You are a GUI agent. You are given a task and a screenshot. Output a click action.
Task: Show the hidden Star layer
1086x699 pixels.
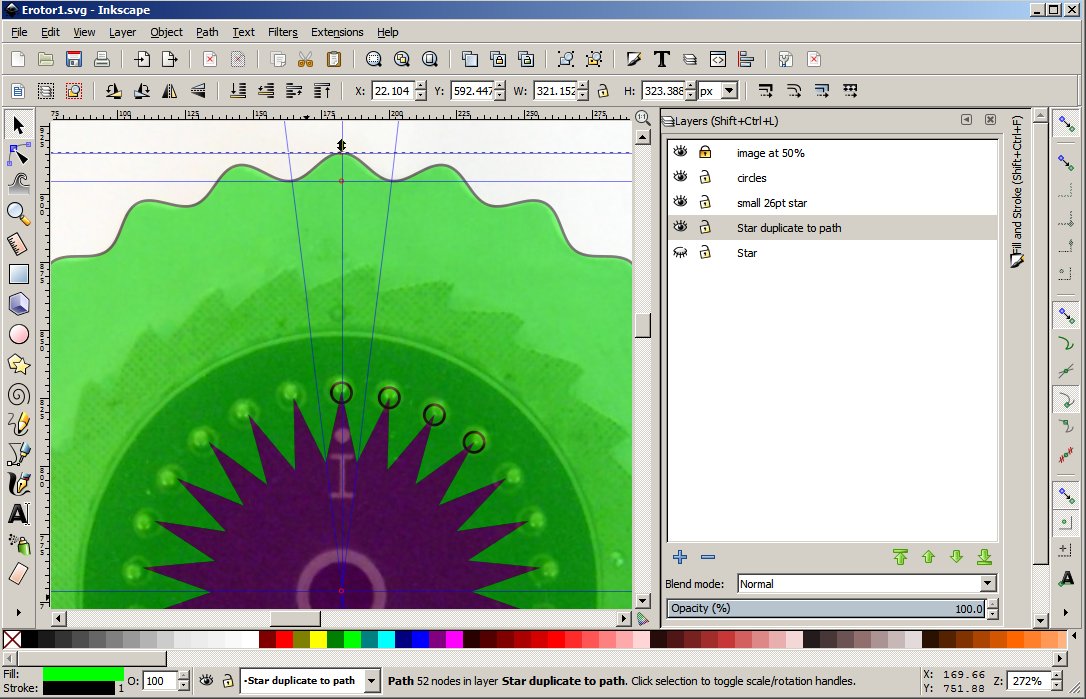(681, 253)
